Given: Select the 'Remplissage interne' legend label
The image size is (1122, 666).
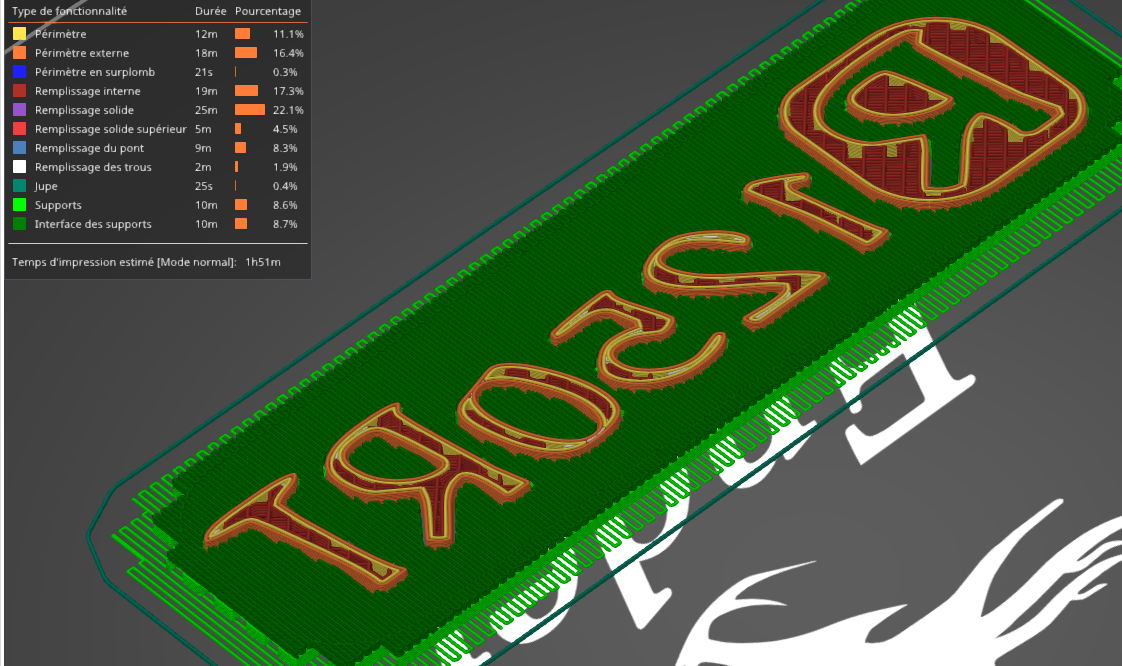Looking at the screenshot, I should point(87,91).
